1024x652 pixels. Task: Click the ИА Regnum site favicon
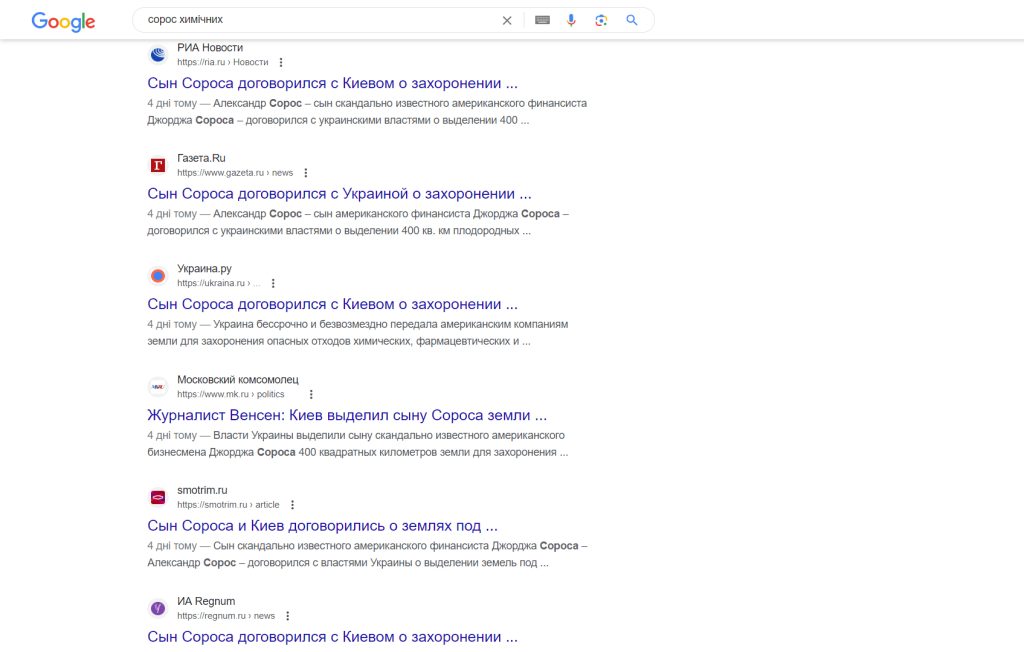pos(157,608)
